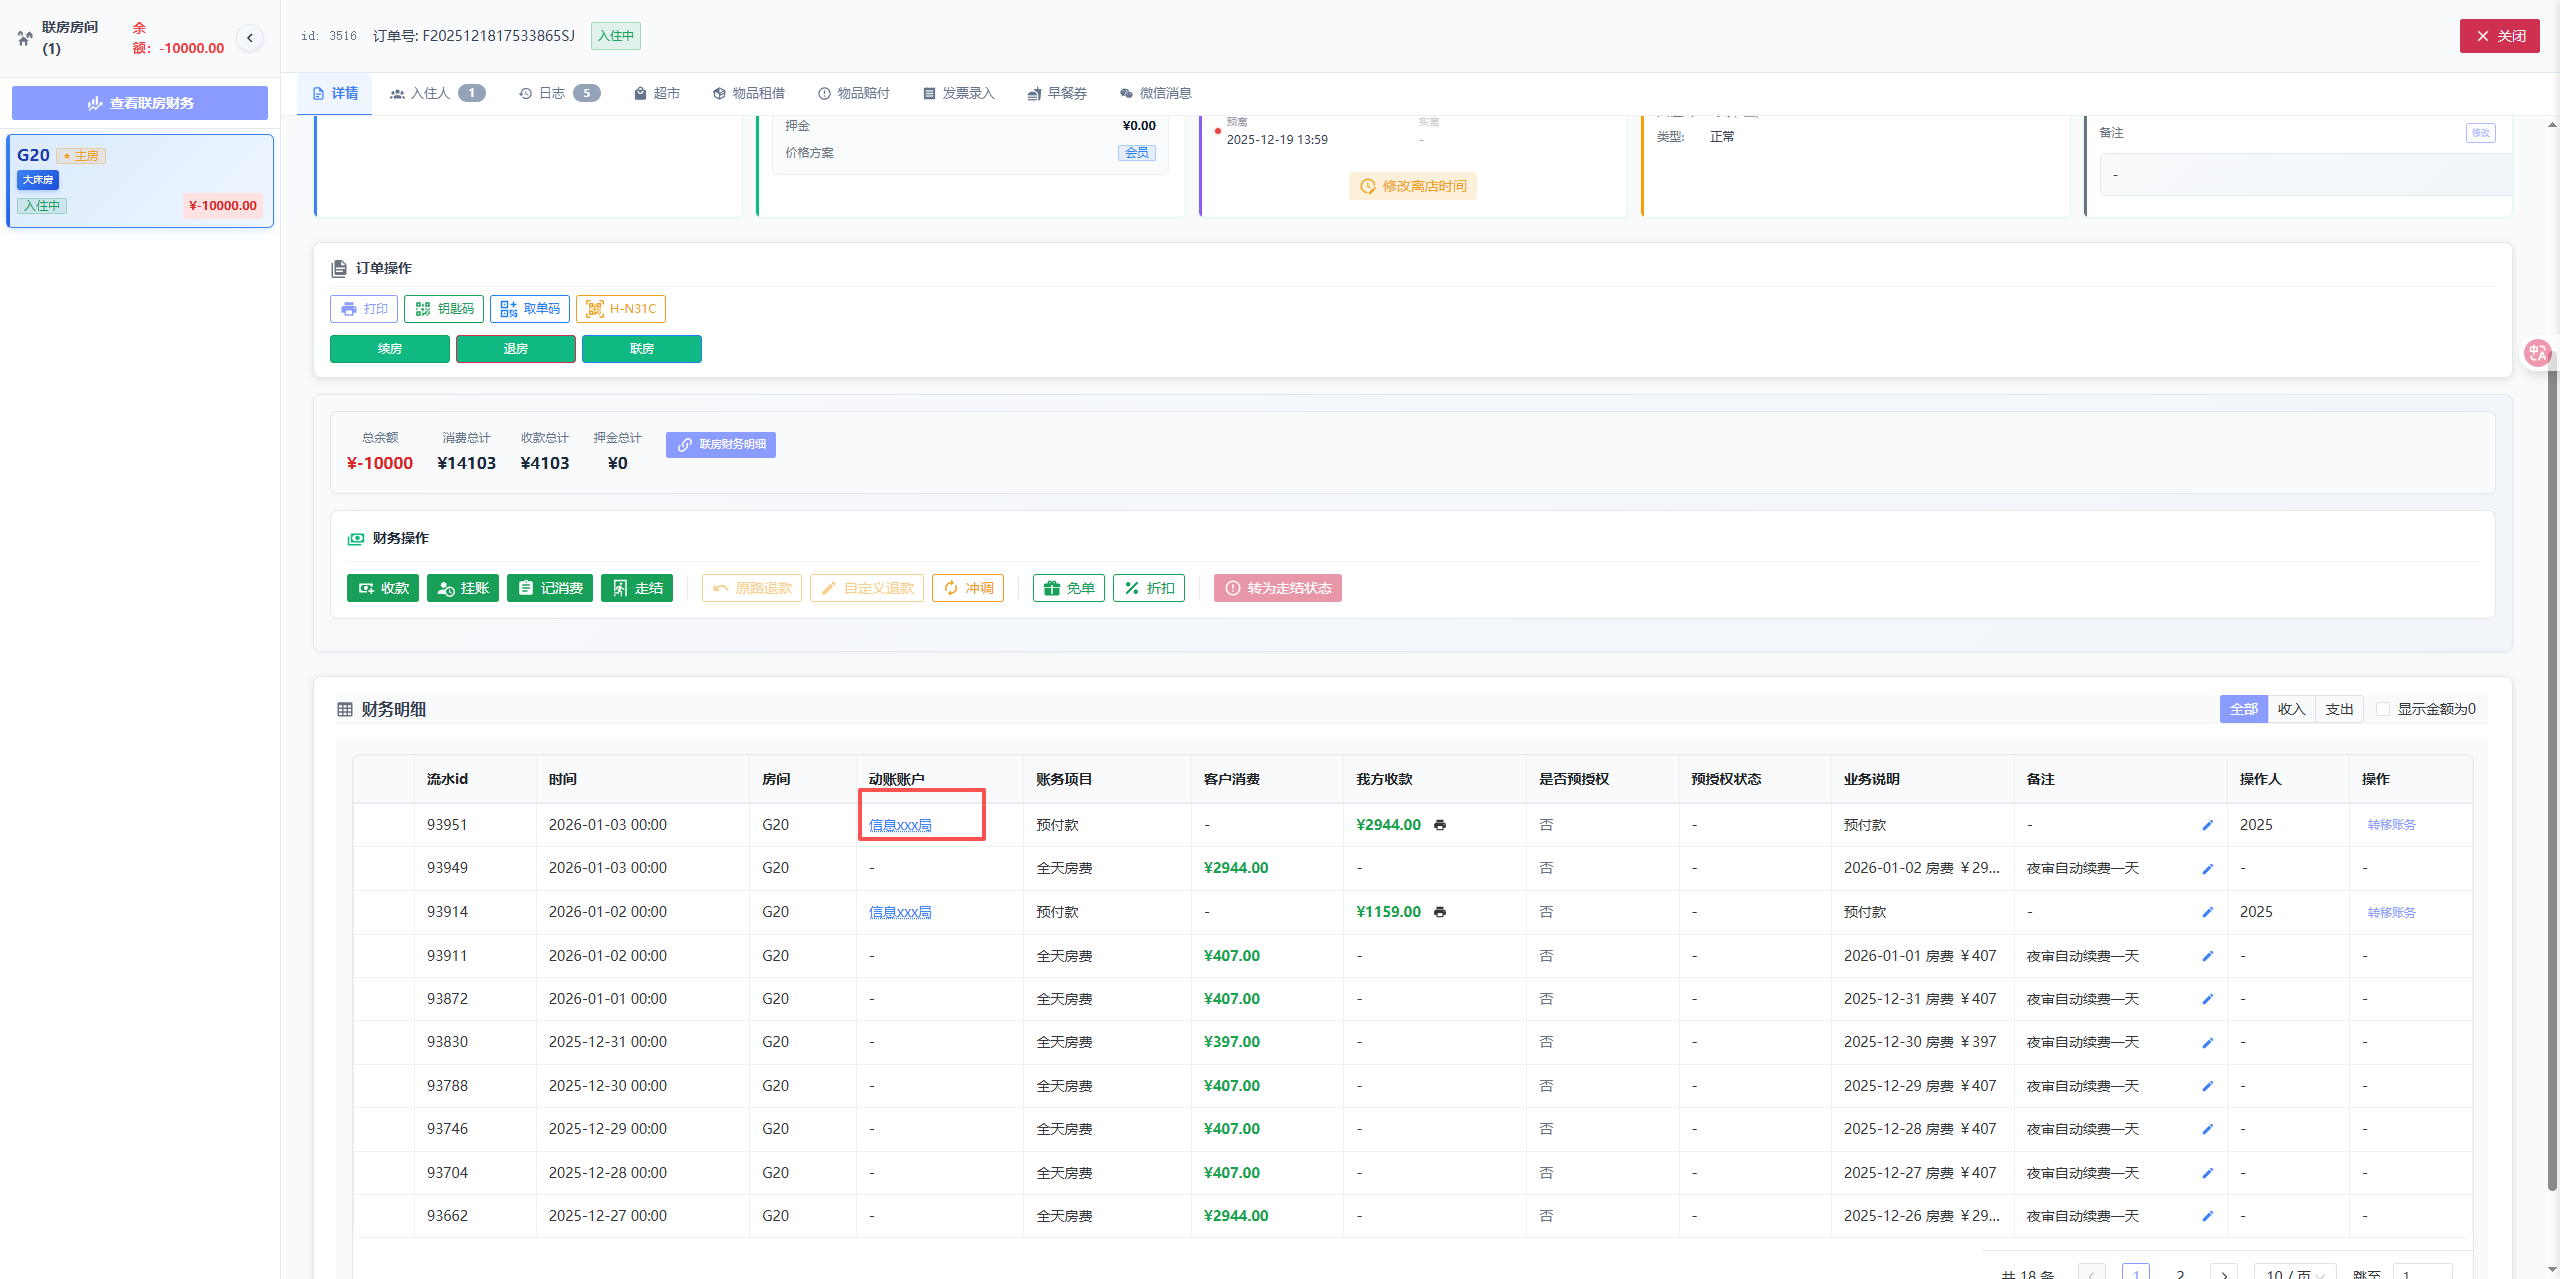Click the edit pencil in row 93911 remark
The image size is (2560, 1279).
(x=2207, y=956)
